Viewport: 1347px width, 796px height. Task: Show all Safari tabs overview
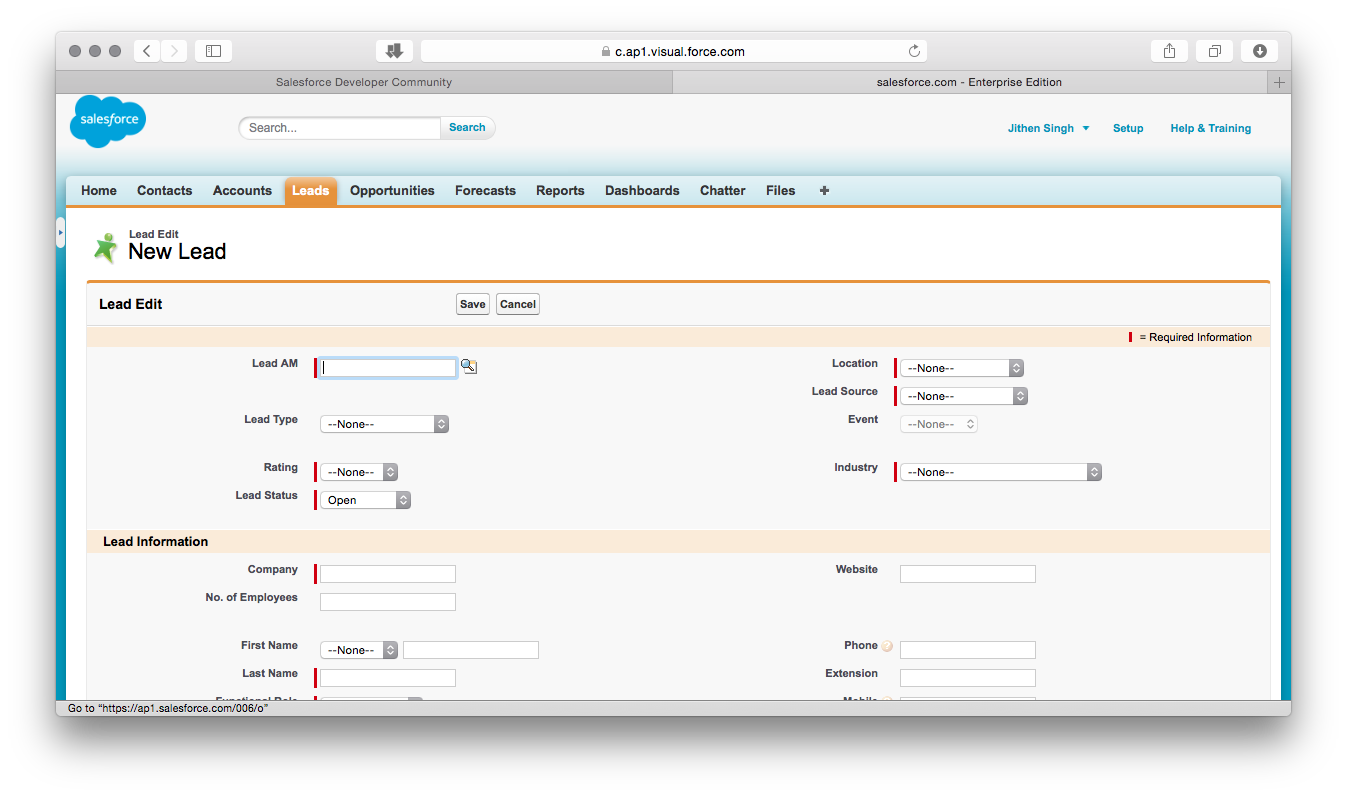(x=1214, y=51)
